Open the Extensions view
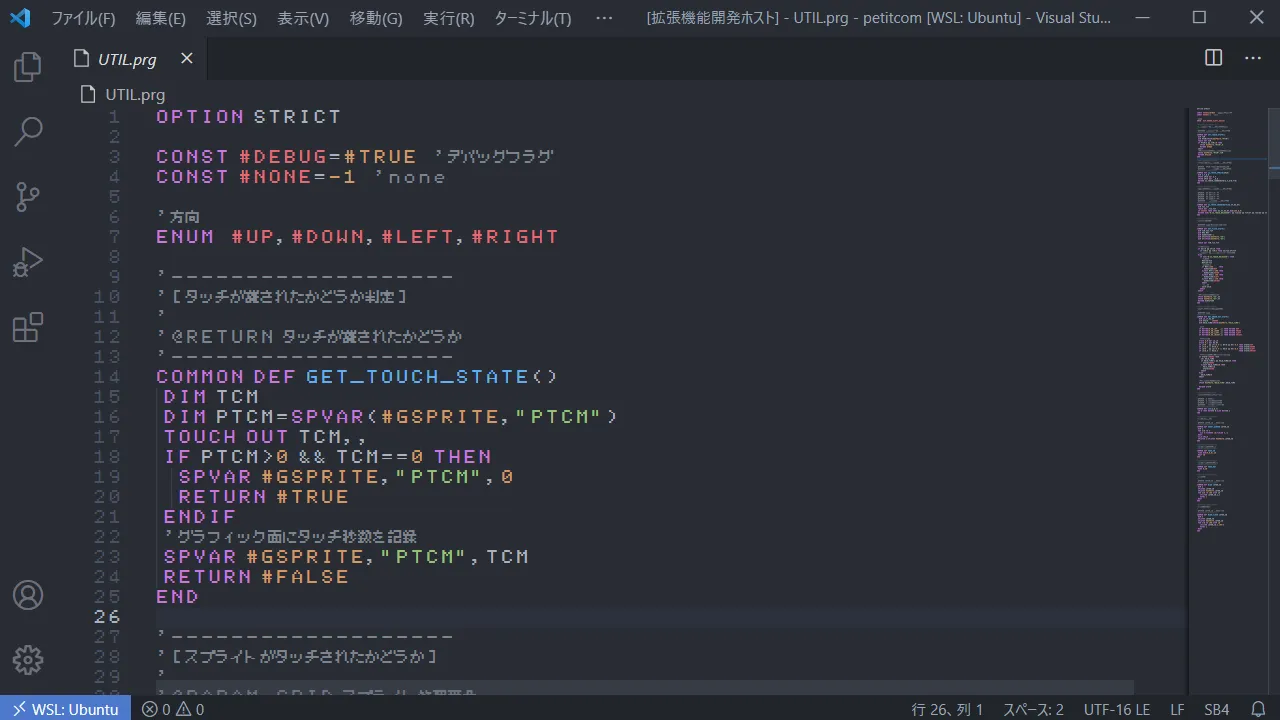1280x720 pixels. click(x=28, y=327)
